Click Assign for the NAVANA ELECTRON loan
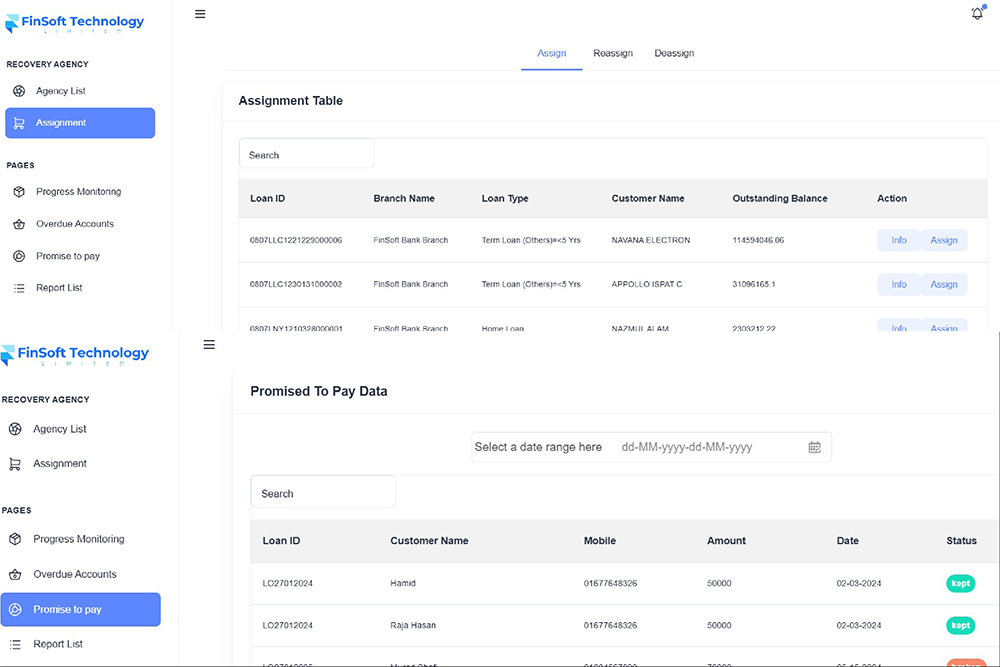The height and width of the screenshot is (667, 1000). click(x=944, y=240)
